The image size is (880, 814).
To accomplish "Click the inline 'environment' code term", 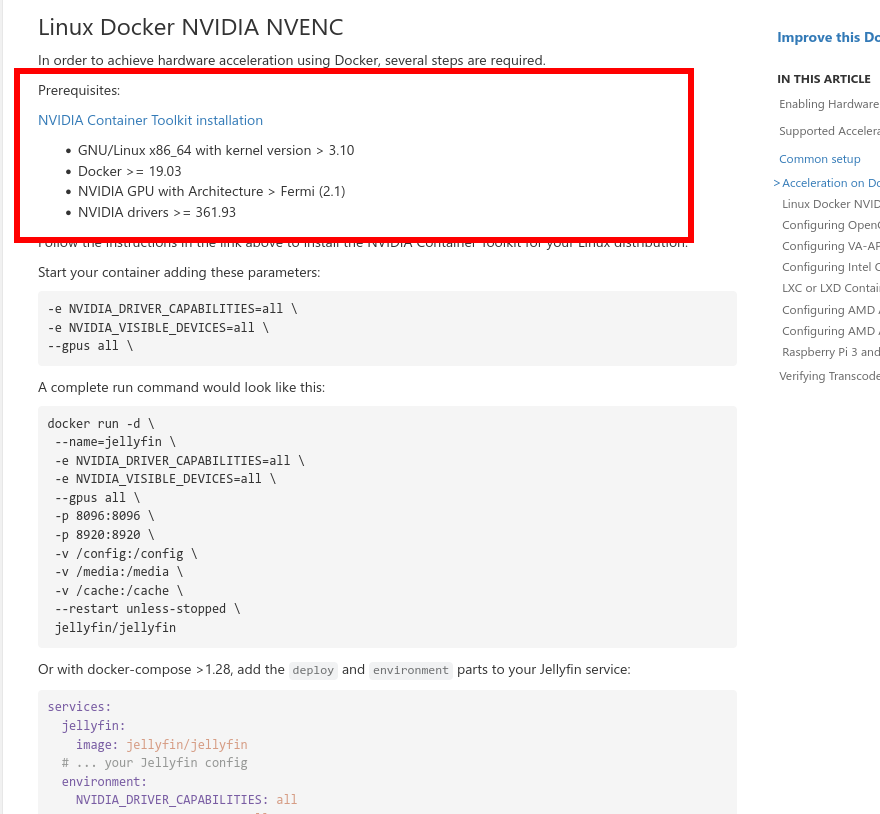I will pyautogui.click(x=411, y=670).
